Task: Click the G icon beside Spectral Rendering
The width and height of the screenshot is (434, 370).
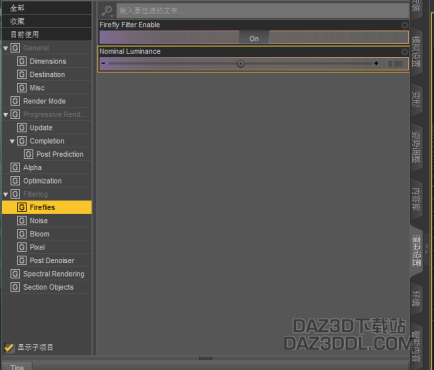Action: [15, 274]
